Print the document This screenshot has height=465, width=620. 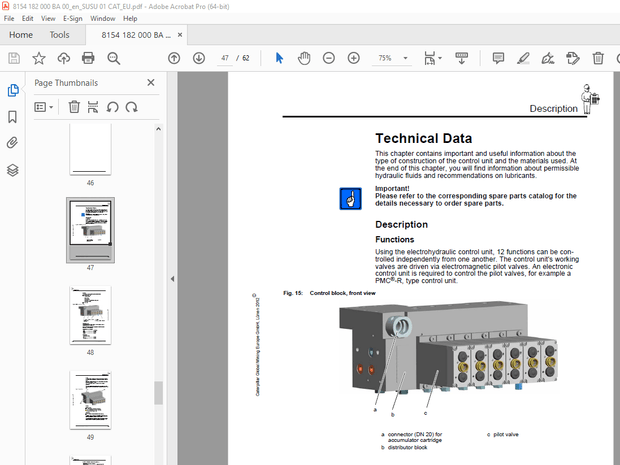coord(88,59)
